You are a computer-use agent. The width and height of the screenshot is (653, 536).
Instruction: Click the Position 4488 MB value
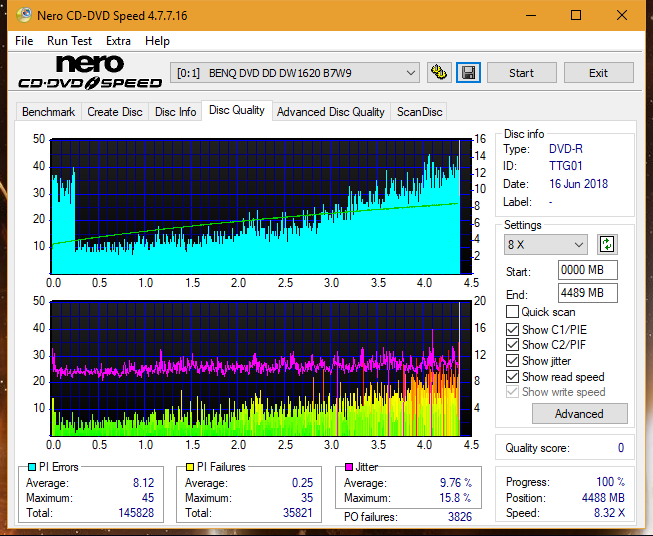603,498
